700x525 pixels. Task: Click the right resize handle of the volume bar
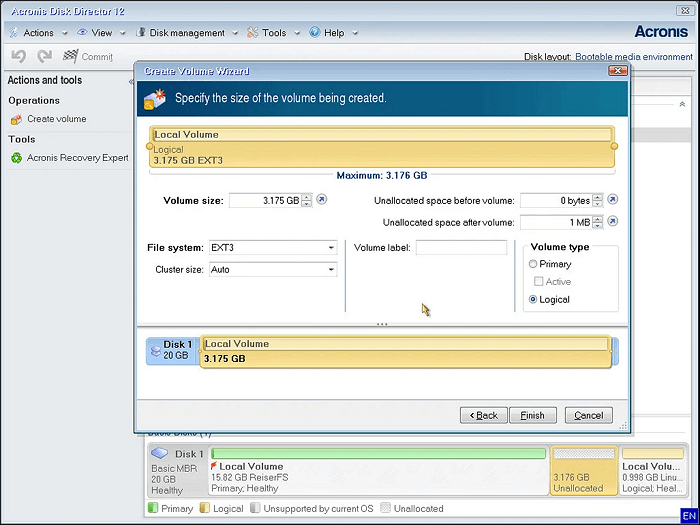pos(614,146)
